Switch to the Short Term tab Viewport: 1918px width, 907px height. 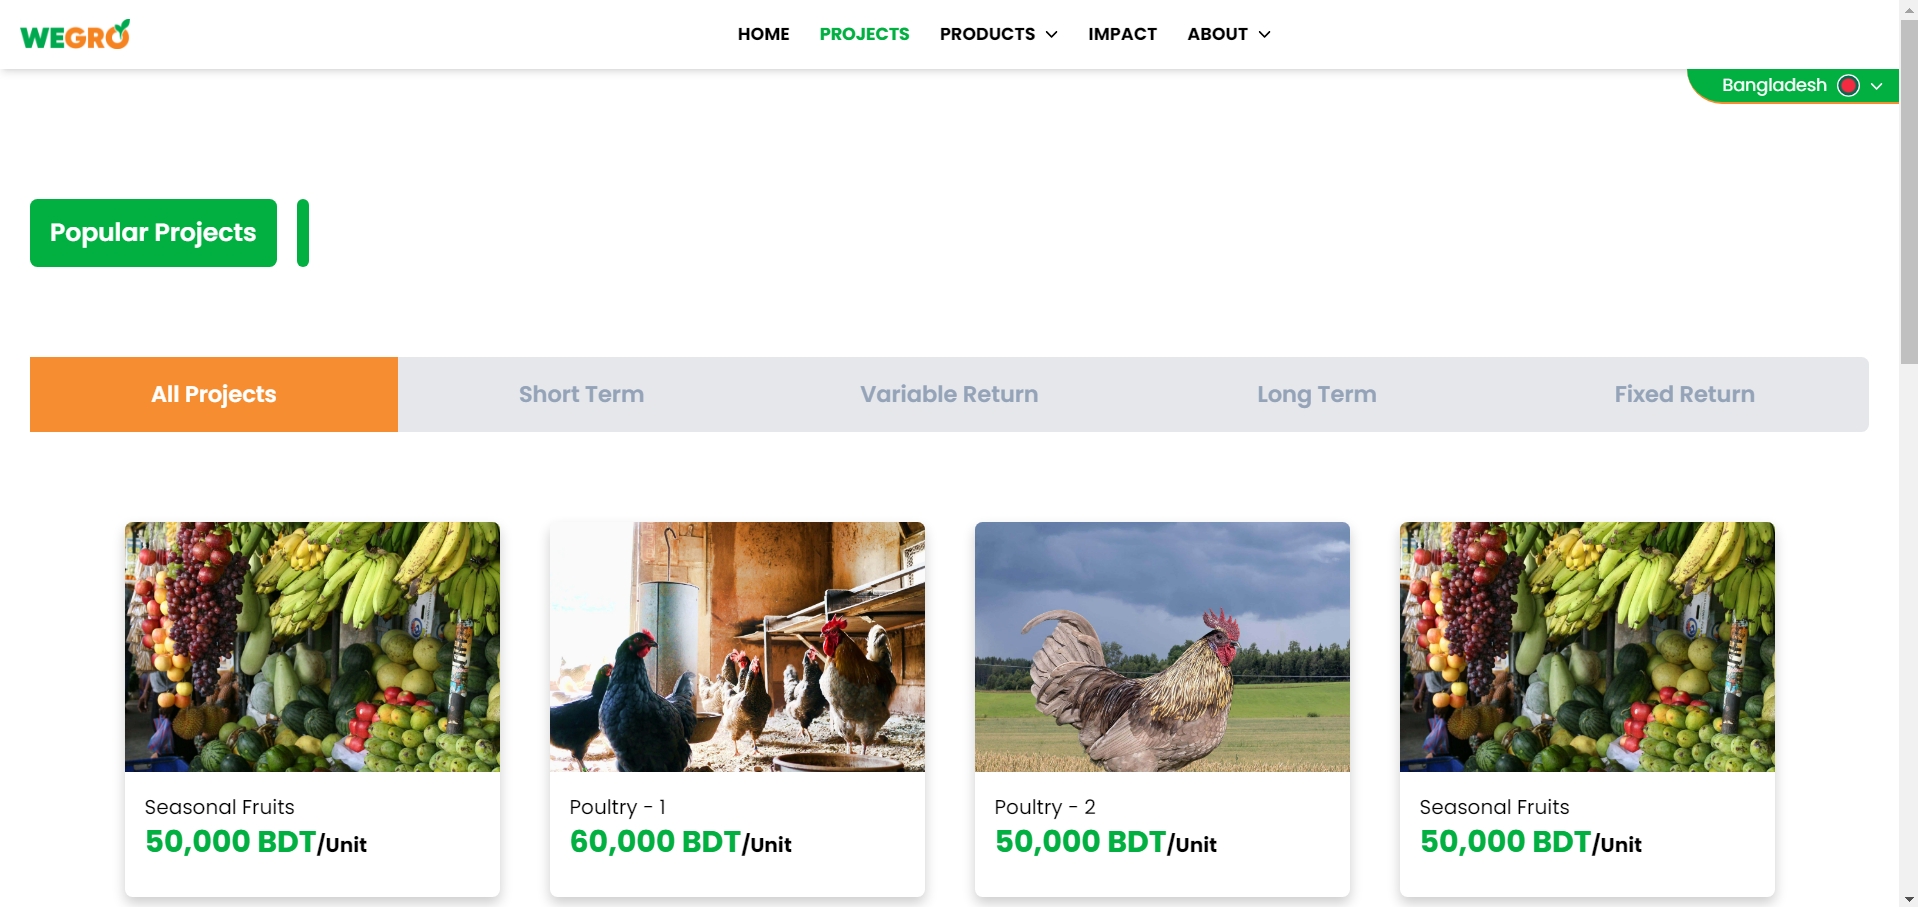[x=581, y=394]
